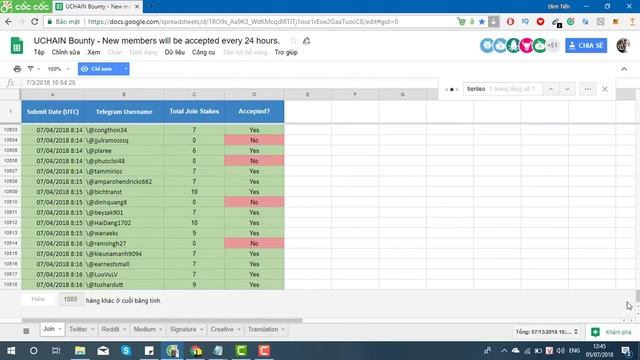Click the ENG language indicator in system tray
Viewport: 640px width, 360px height.
[574, 351]
